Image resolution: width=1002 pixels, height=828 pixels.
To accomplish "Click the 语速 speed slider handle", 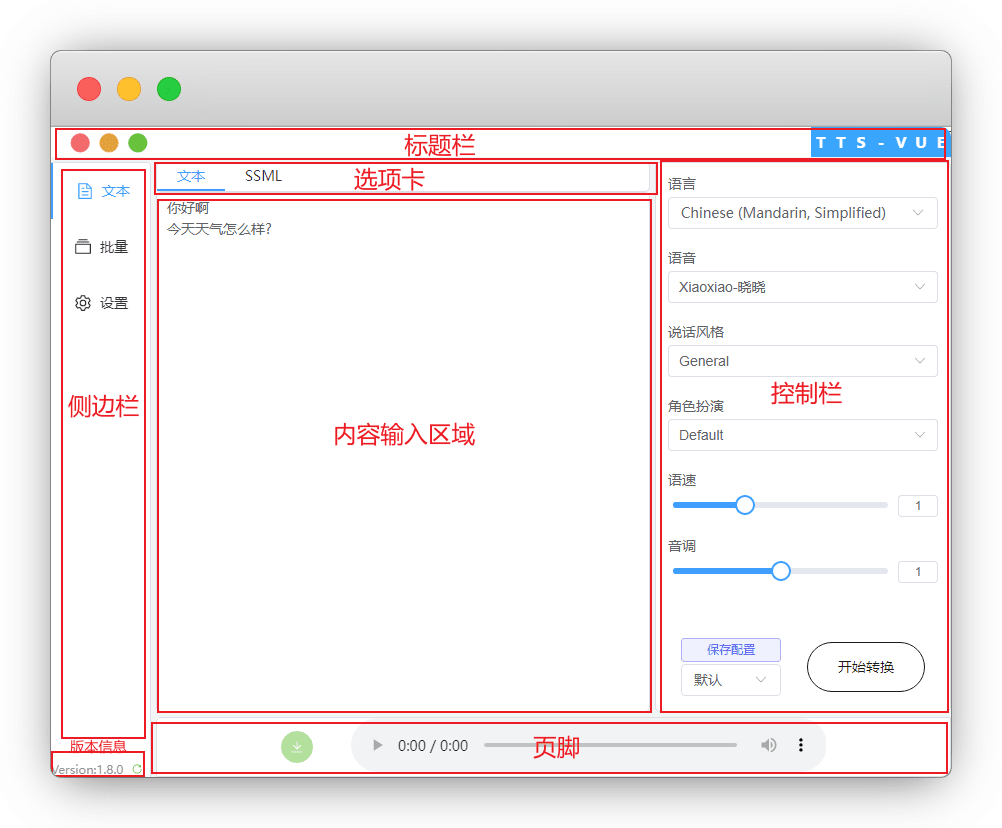I will [744, 505].
